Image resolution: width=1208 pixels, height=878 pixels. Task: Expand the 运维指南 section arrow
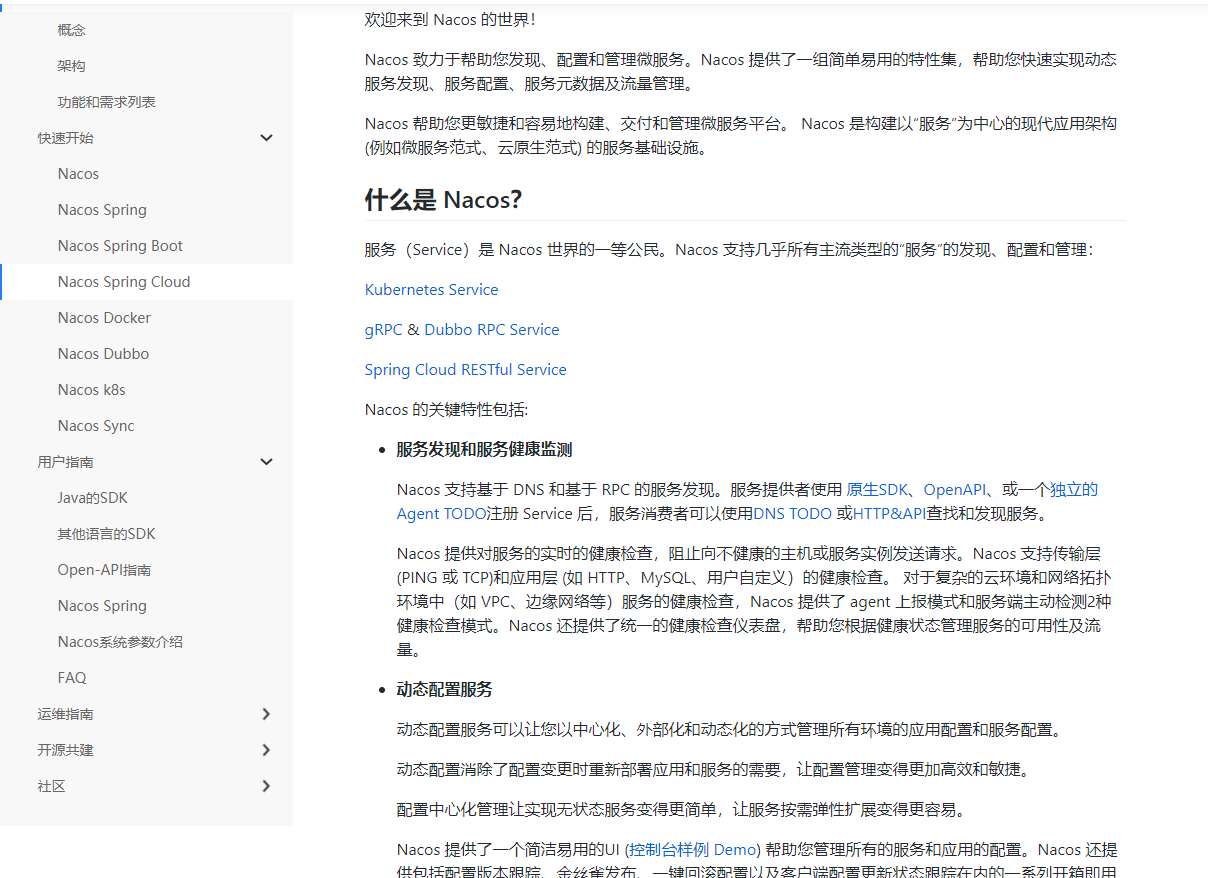tap(266, 714)
